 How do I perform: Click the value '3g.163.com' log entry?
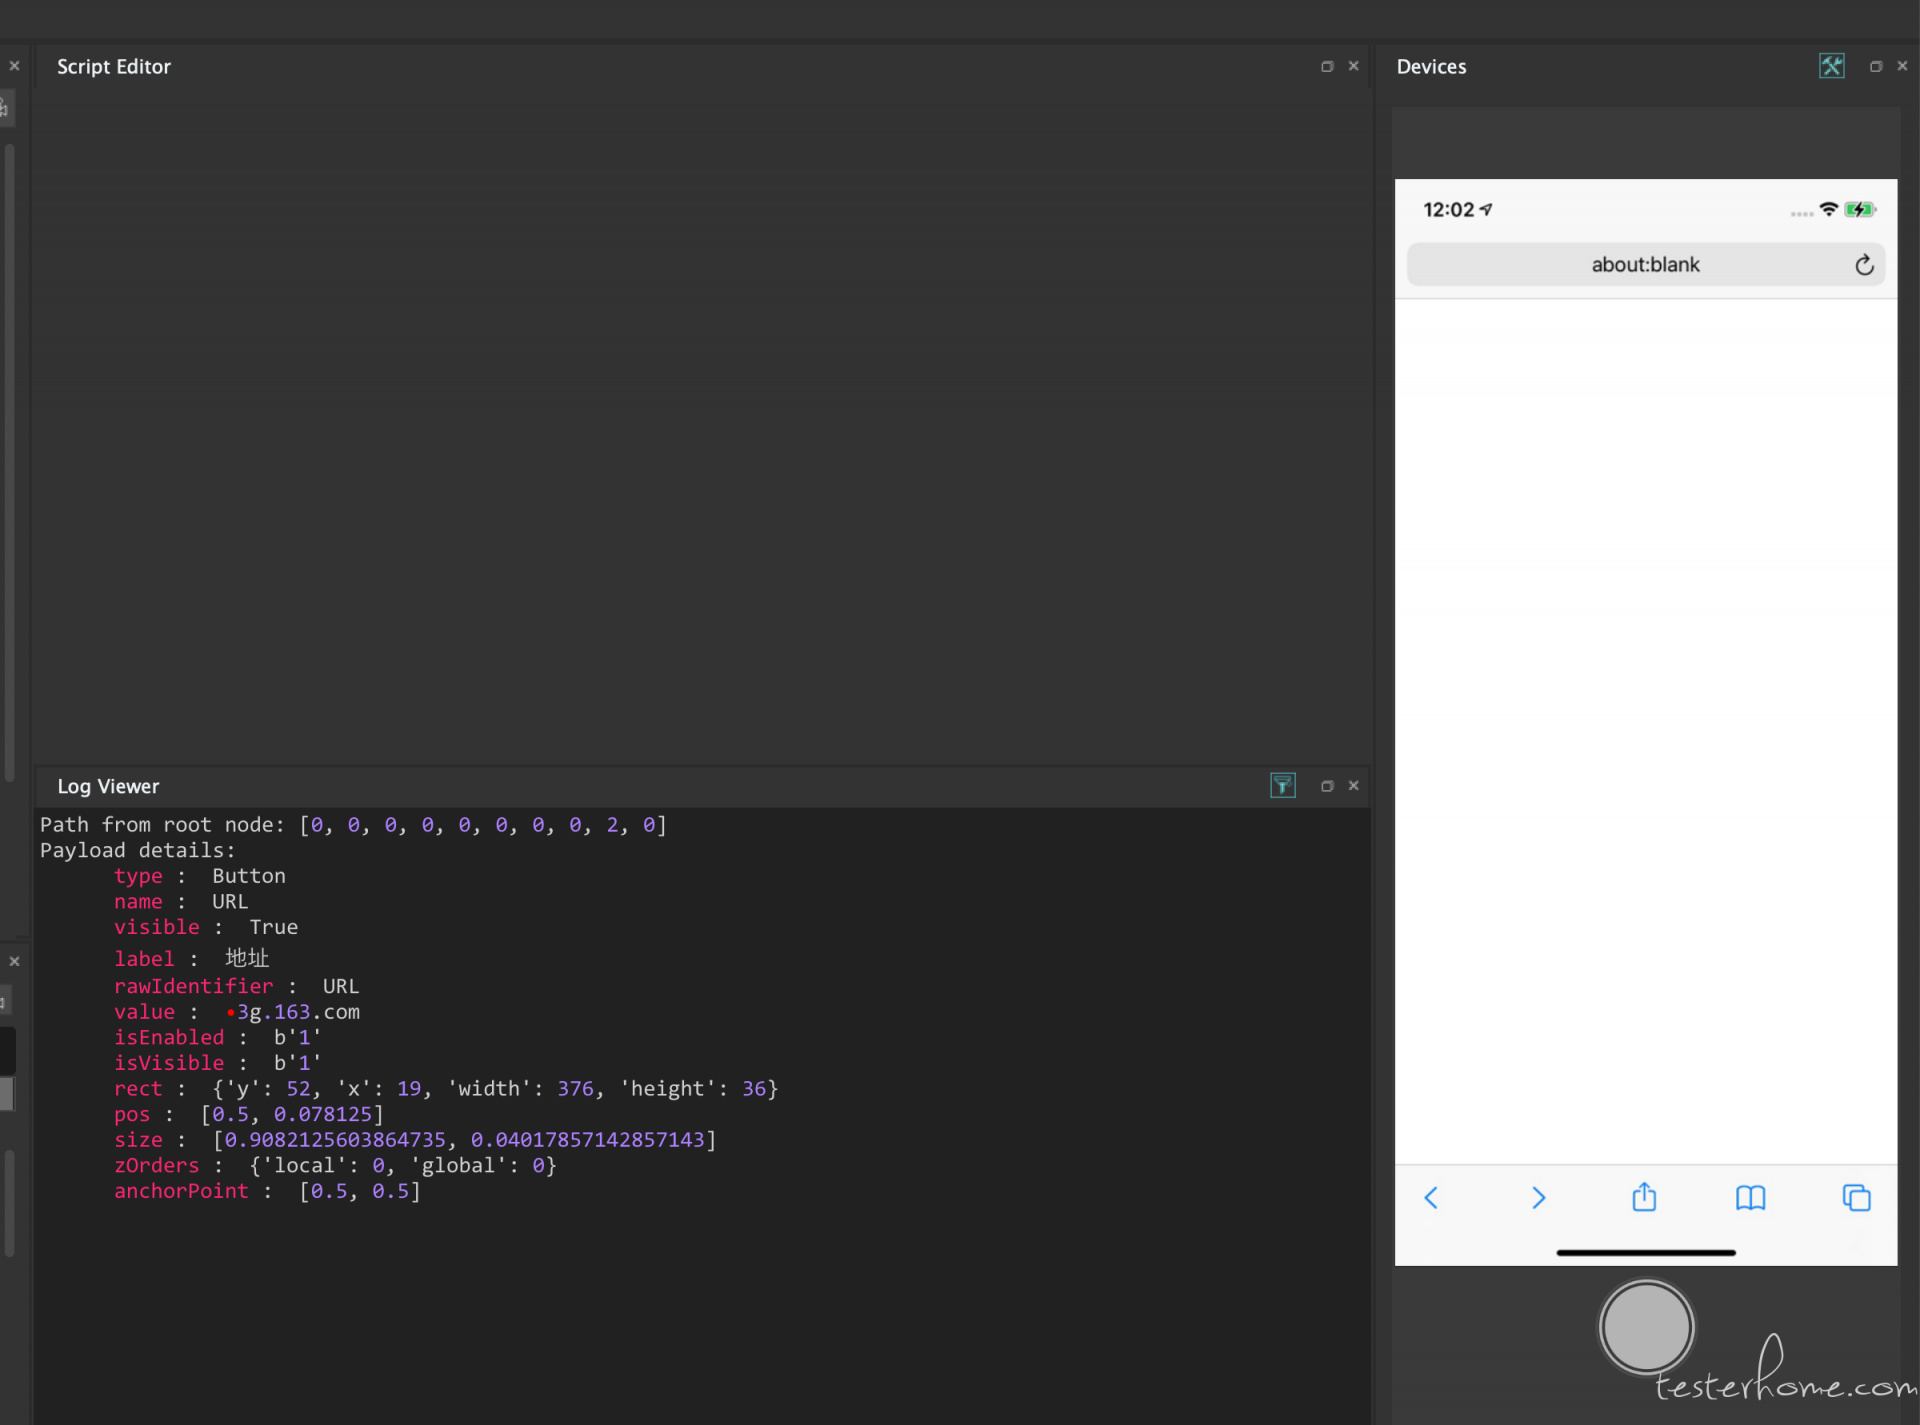[x=237, y=1012]
